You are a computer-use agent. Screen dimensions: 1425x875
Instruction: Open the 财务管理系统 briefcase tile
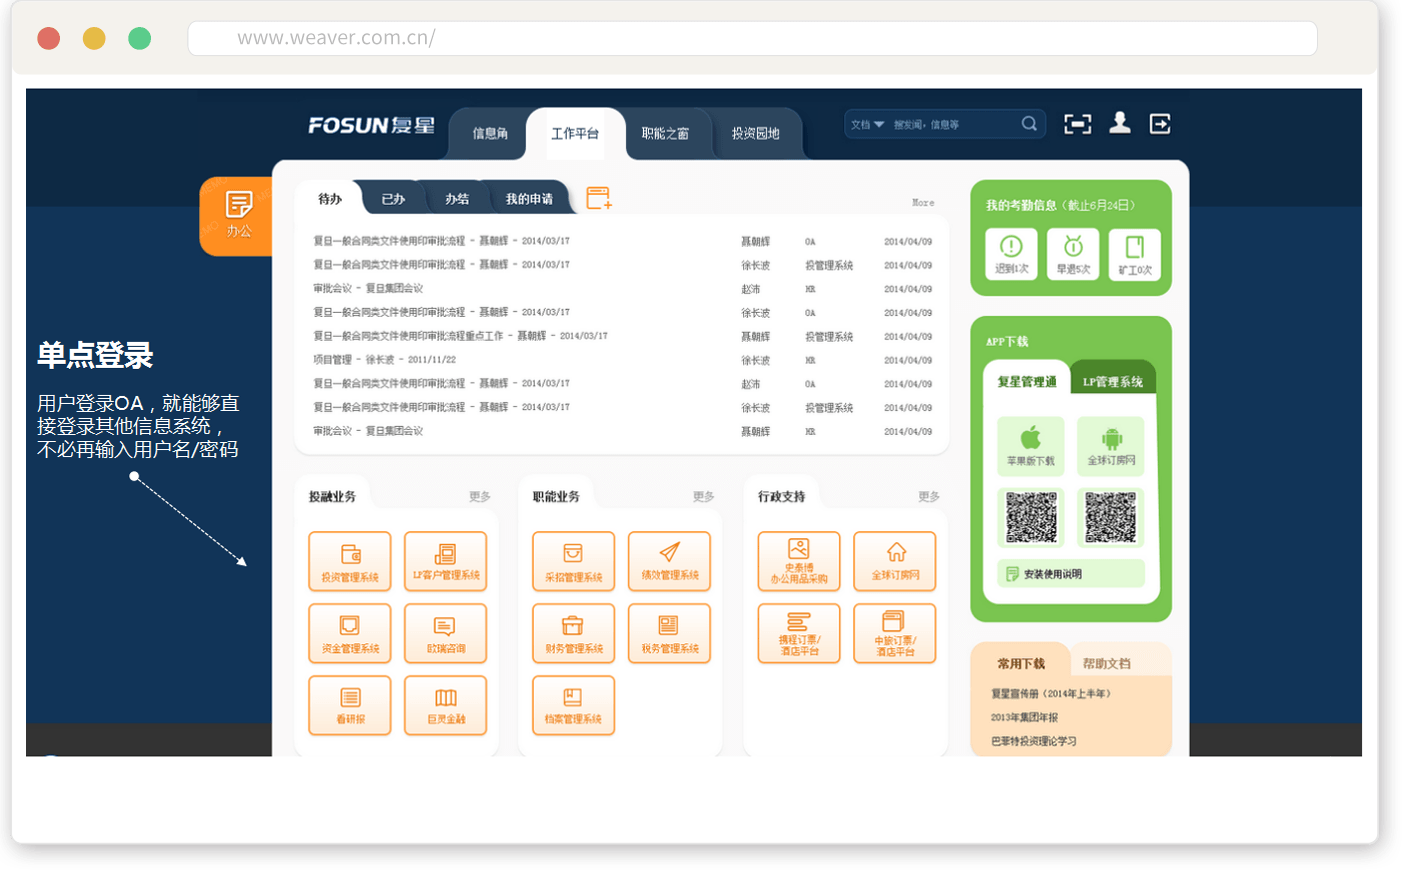point(573,633)
